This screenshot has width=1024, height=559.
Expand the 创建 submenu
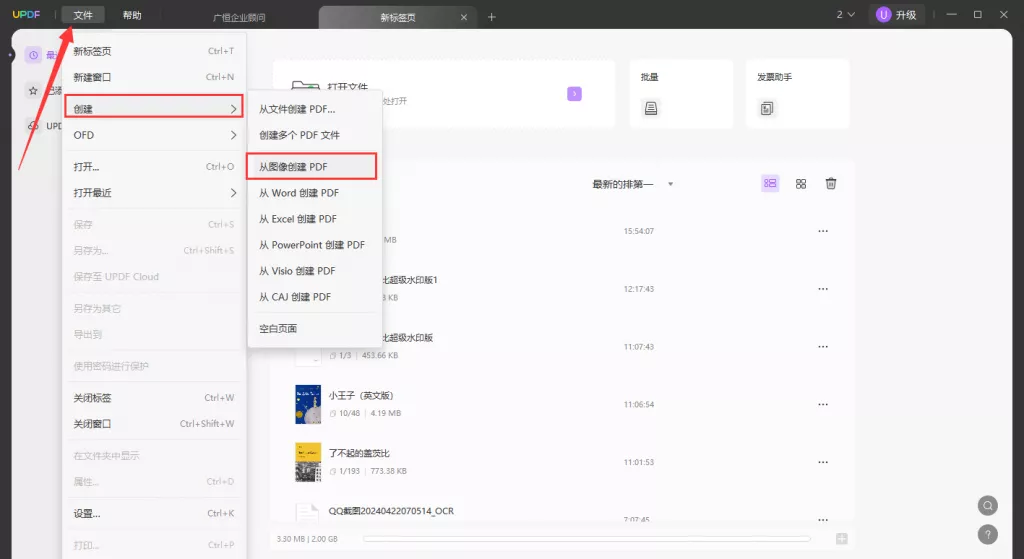click(x=153, y=106)
